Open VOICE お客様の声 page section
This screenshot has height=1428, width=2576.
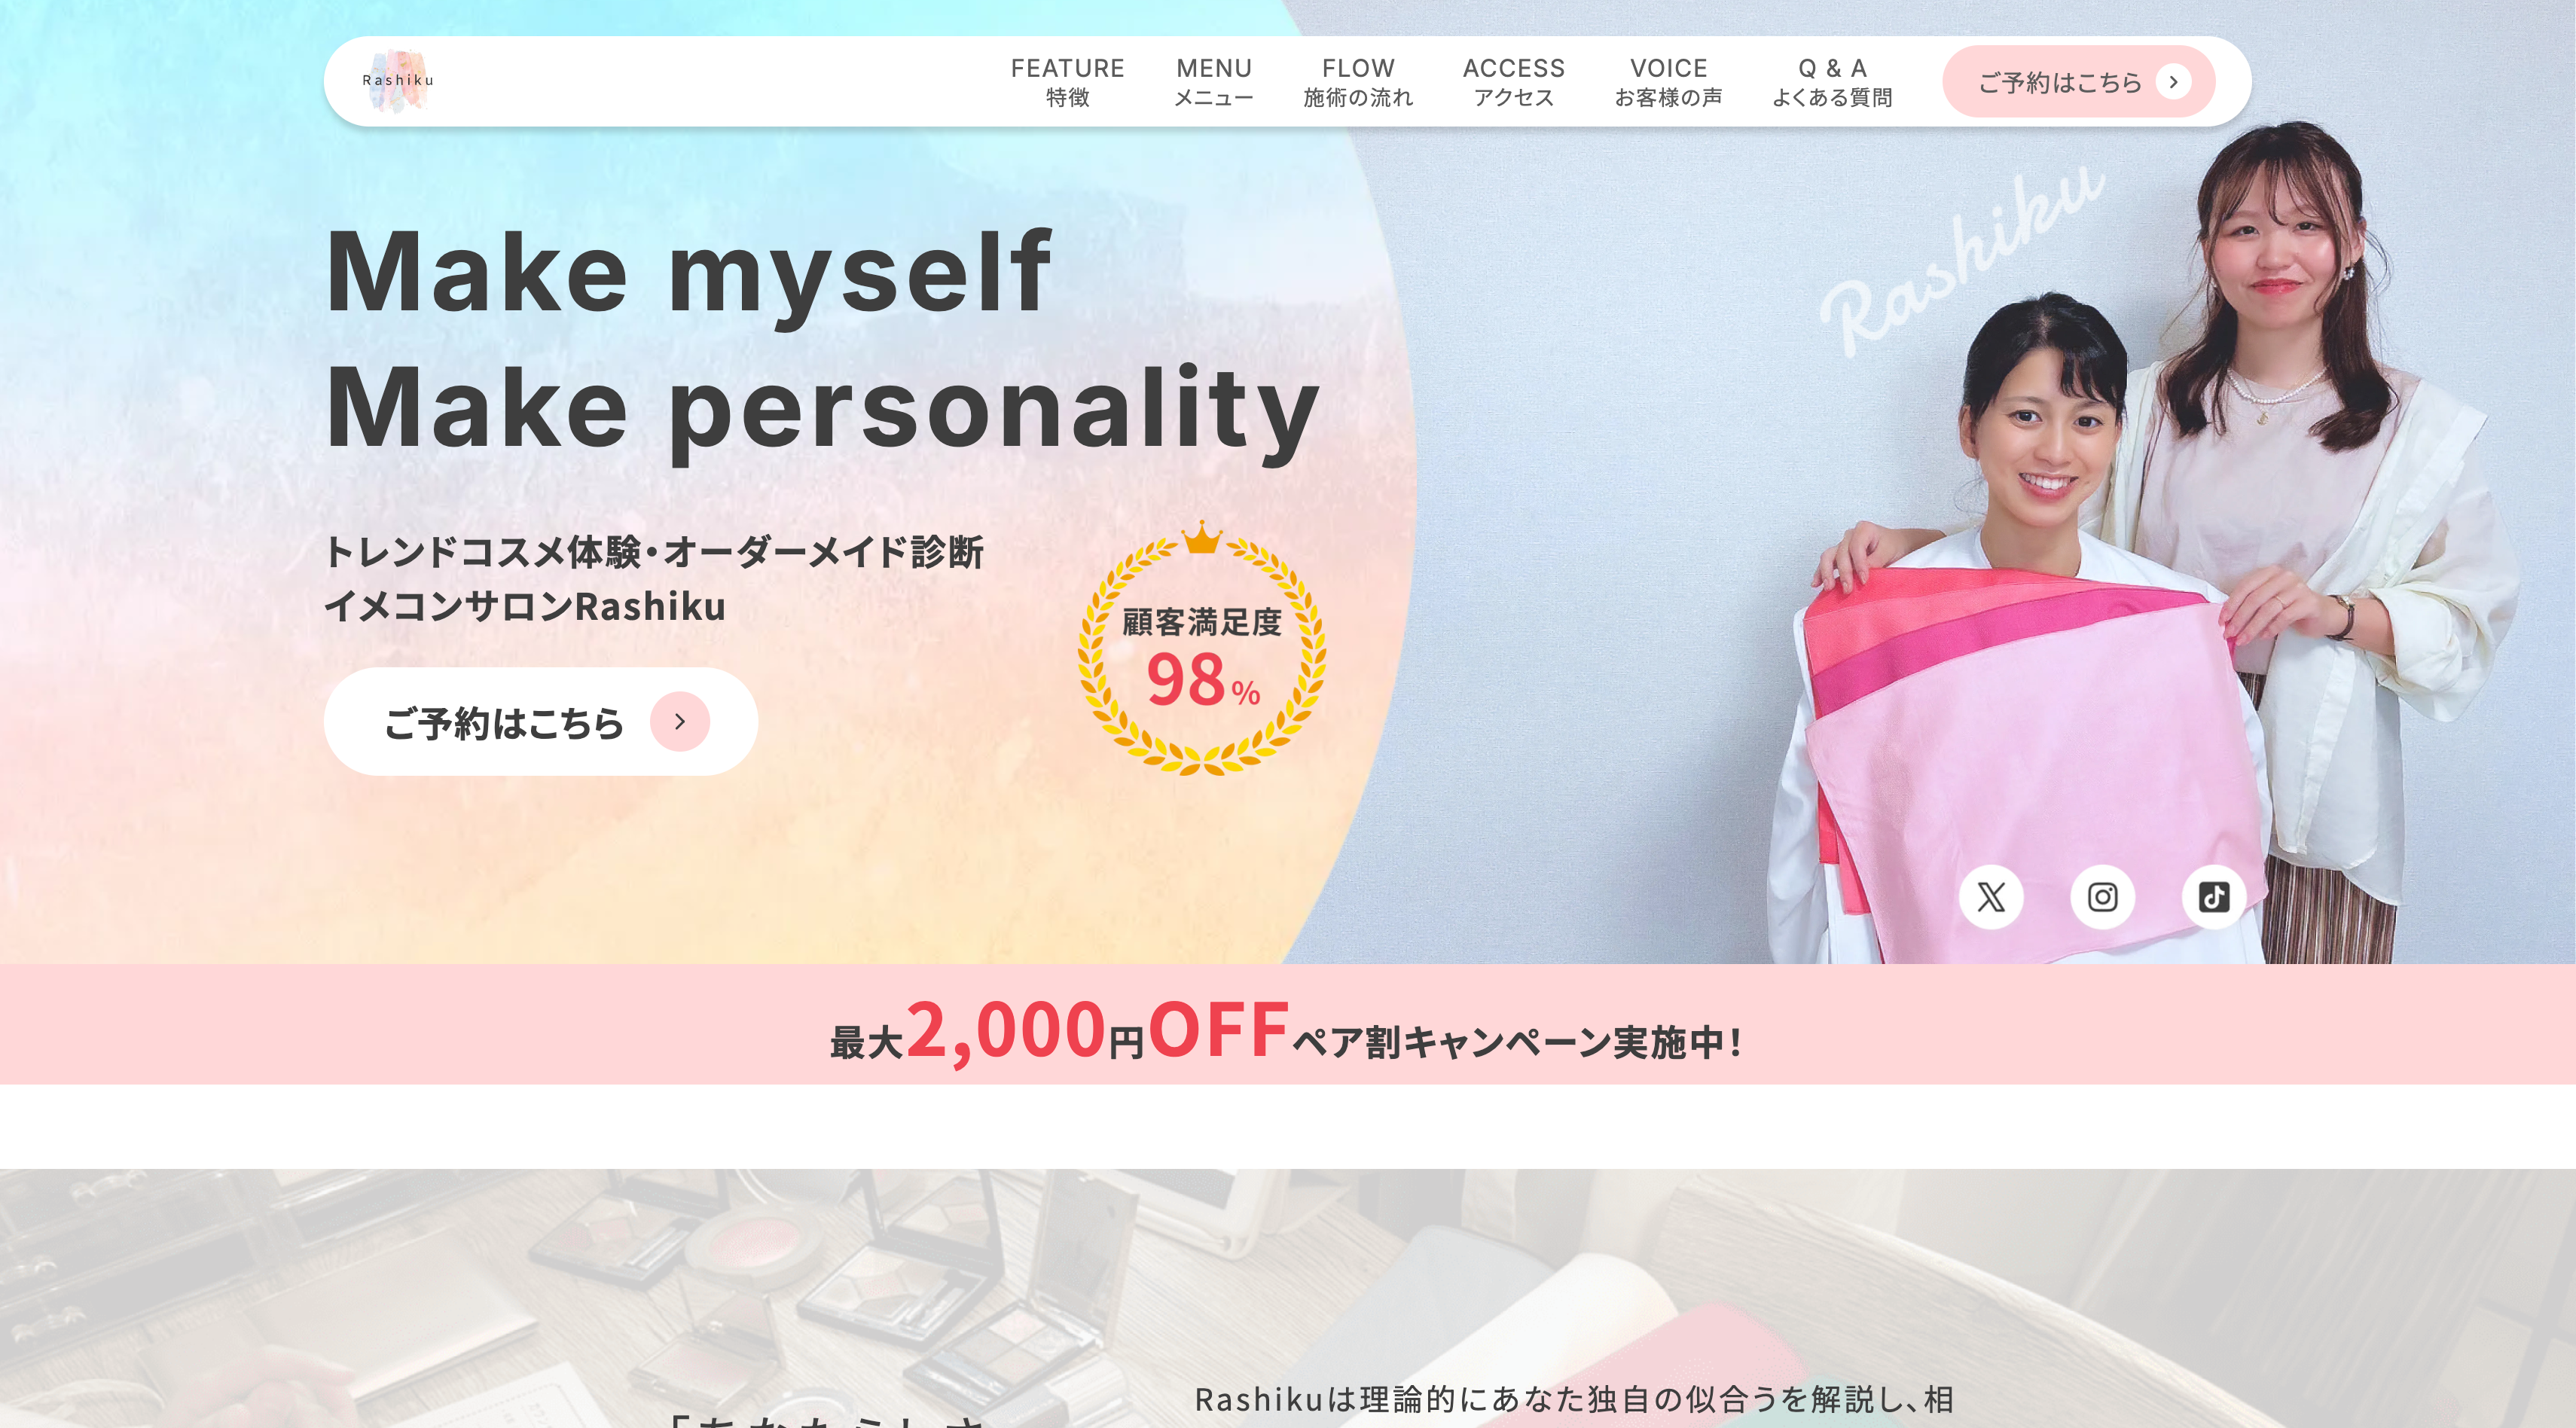point(1668,82)
